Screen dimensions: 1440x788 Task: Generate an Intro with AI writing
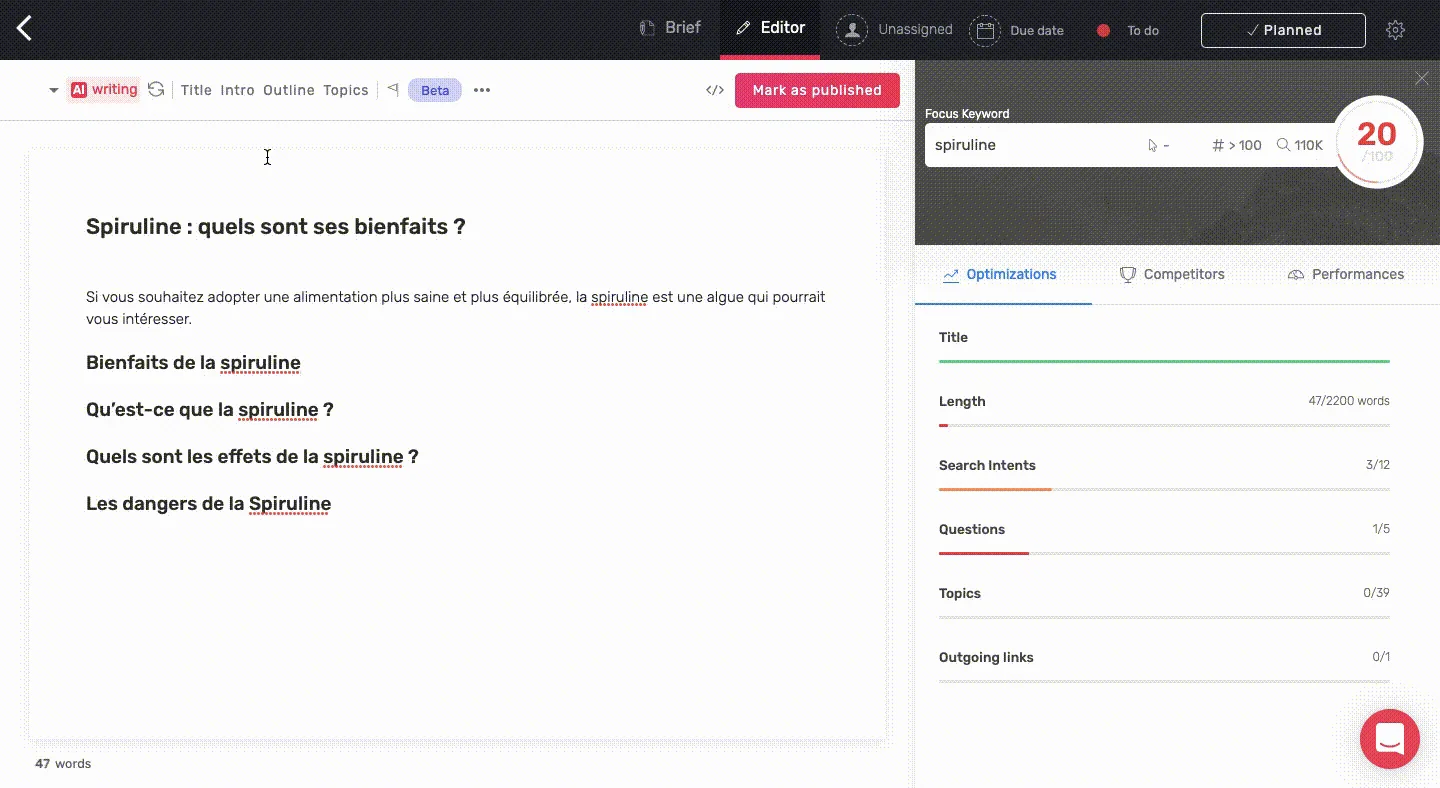(x=237, y=90)
